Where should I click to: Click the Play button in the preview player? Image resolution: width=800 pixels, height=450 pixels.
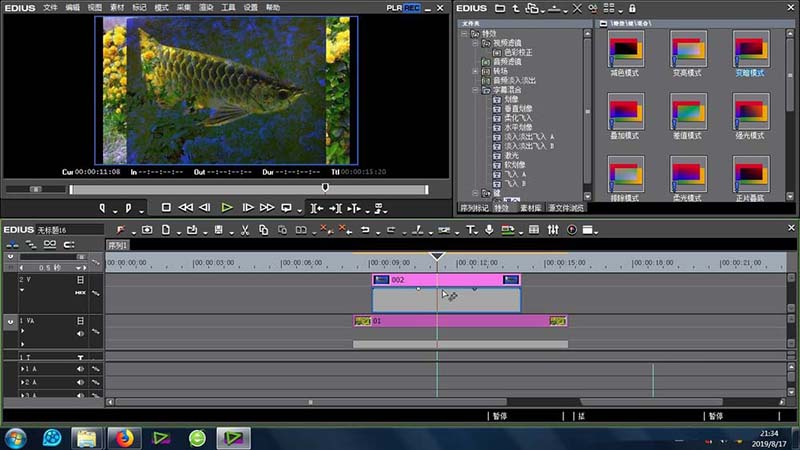pos(227,208)
